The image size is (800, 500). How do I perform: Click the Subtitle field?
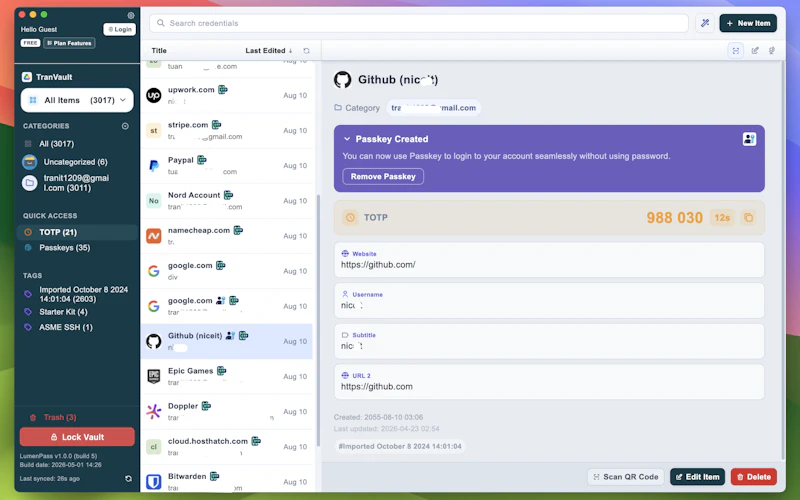[x=549, y=341]
